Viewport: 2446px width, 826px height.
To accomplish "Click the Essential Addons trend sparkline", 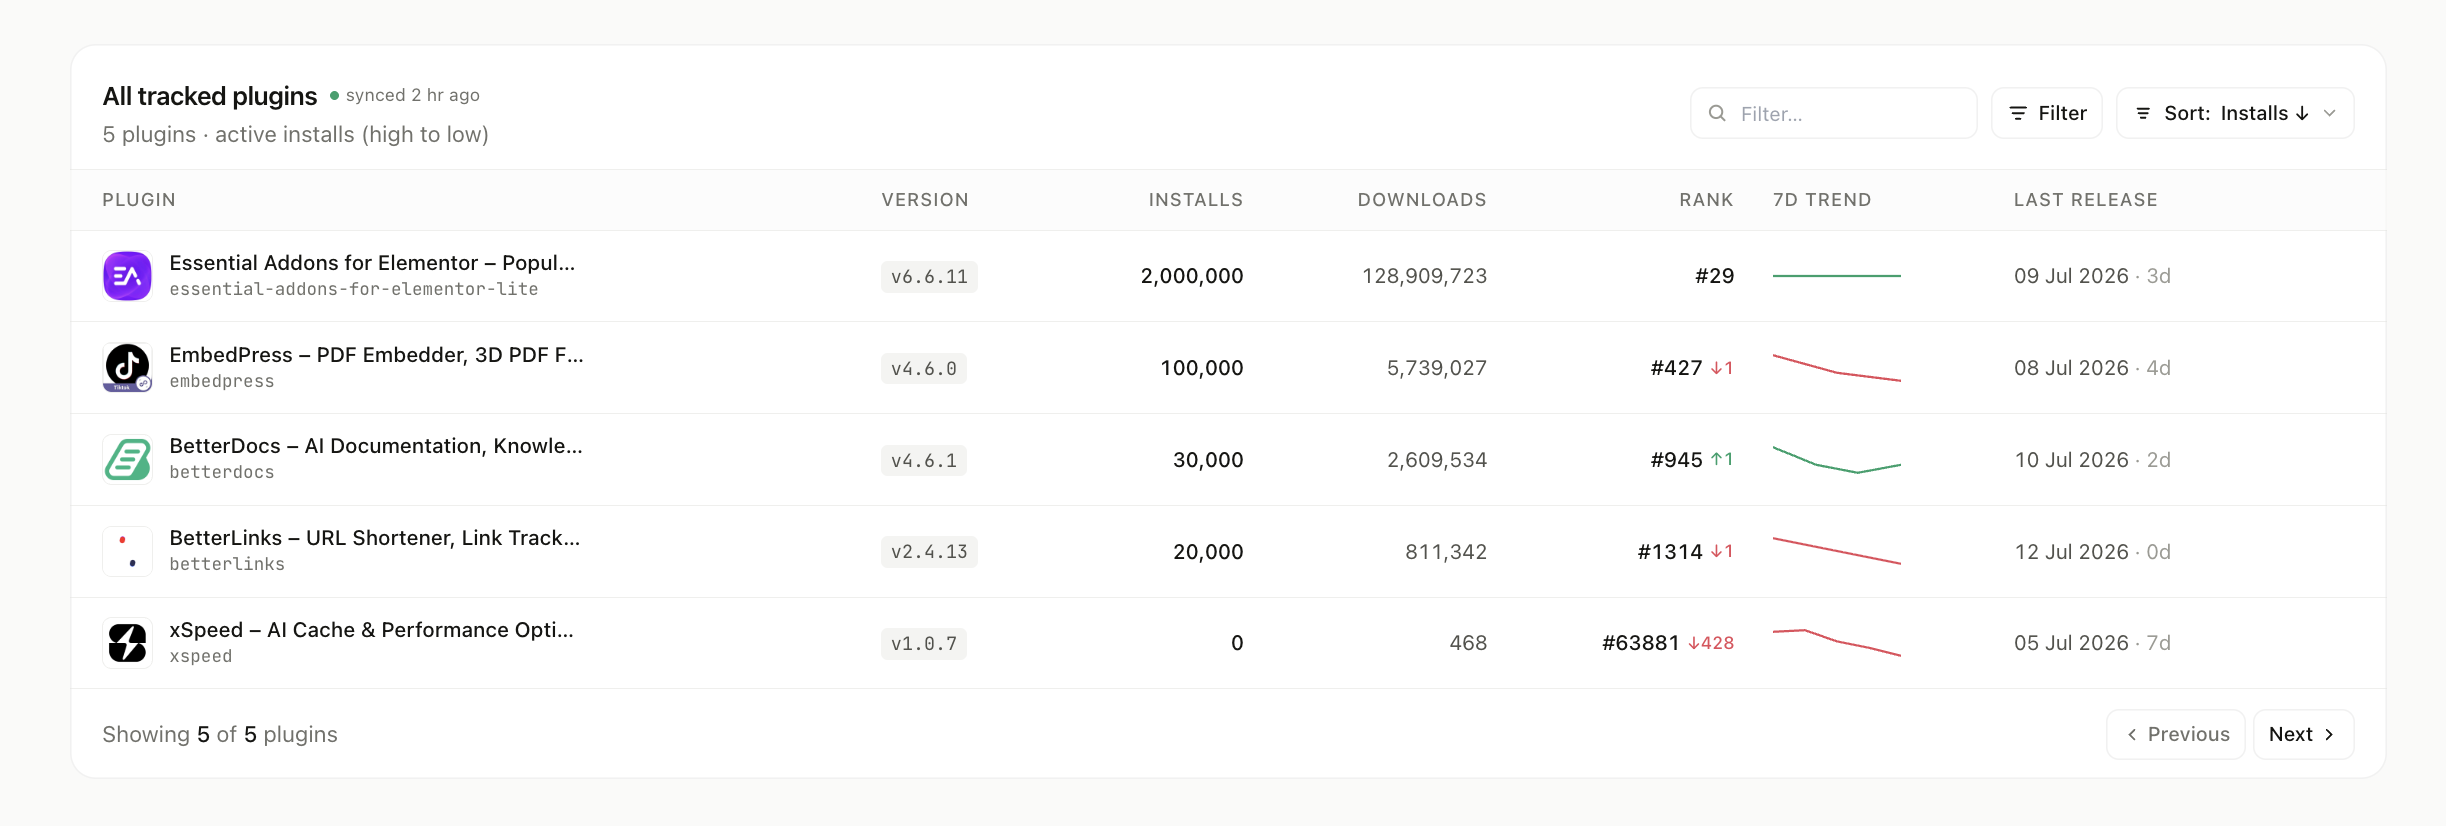I will click(1837, 276).
